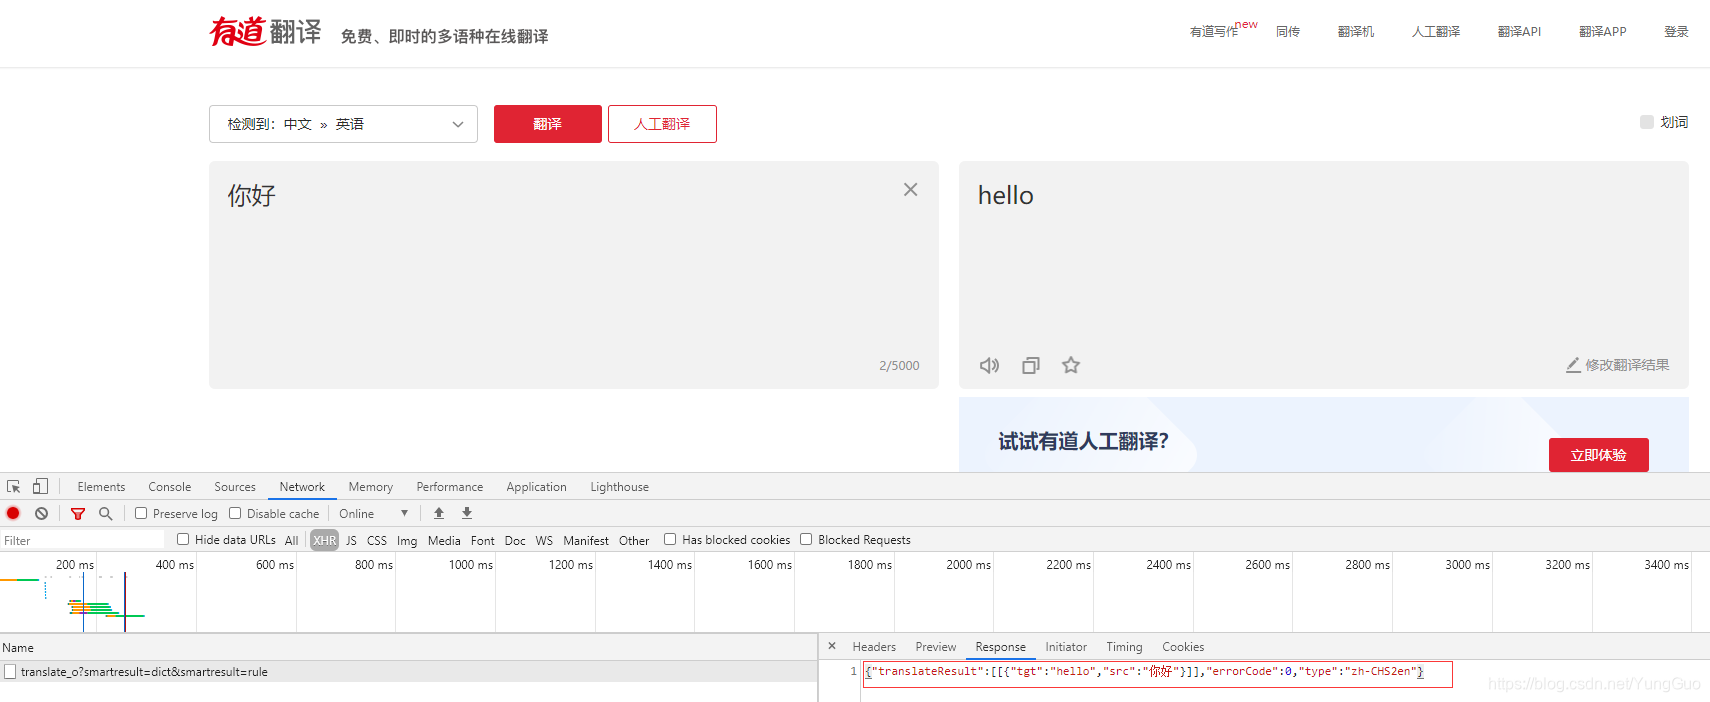Open 翻译API link

(1519, 32)
